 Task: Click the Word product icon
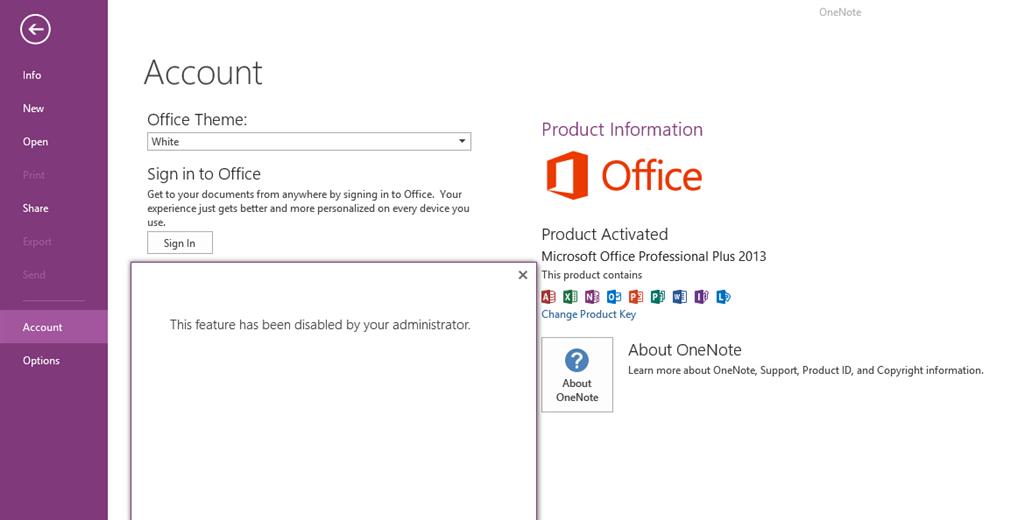pyautogui.click(x=679, y=297)
